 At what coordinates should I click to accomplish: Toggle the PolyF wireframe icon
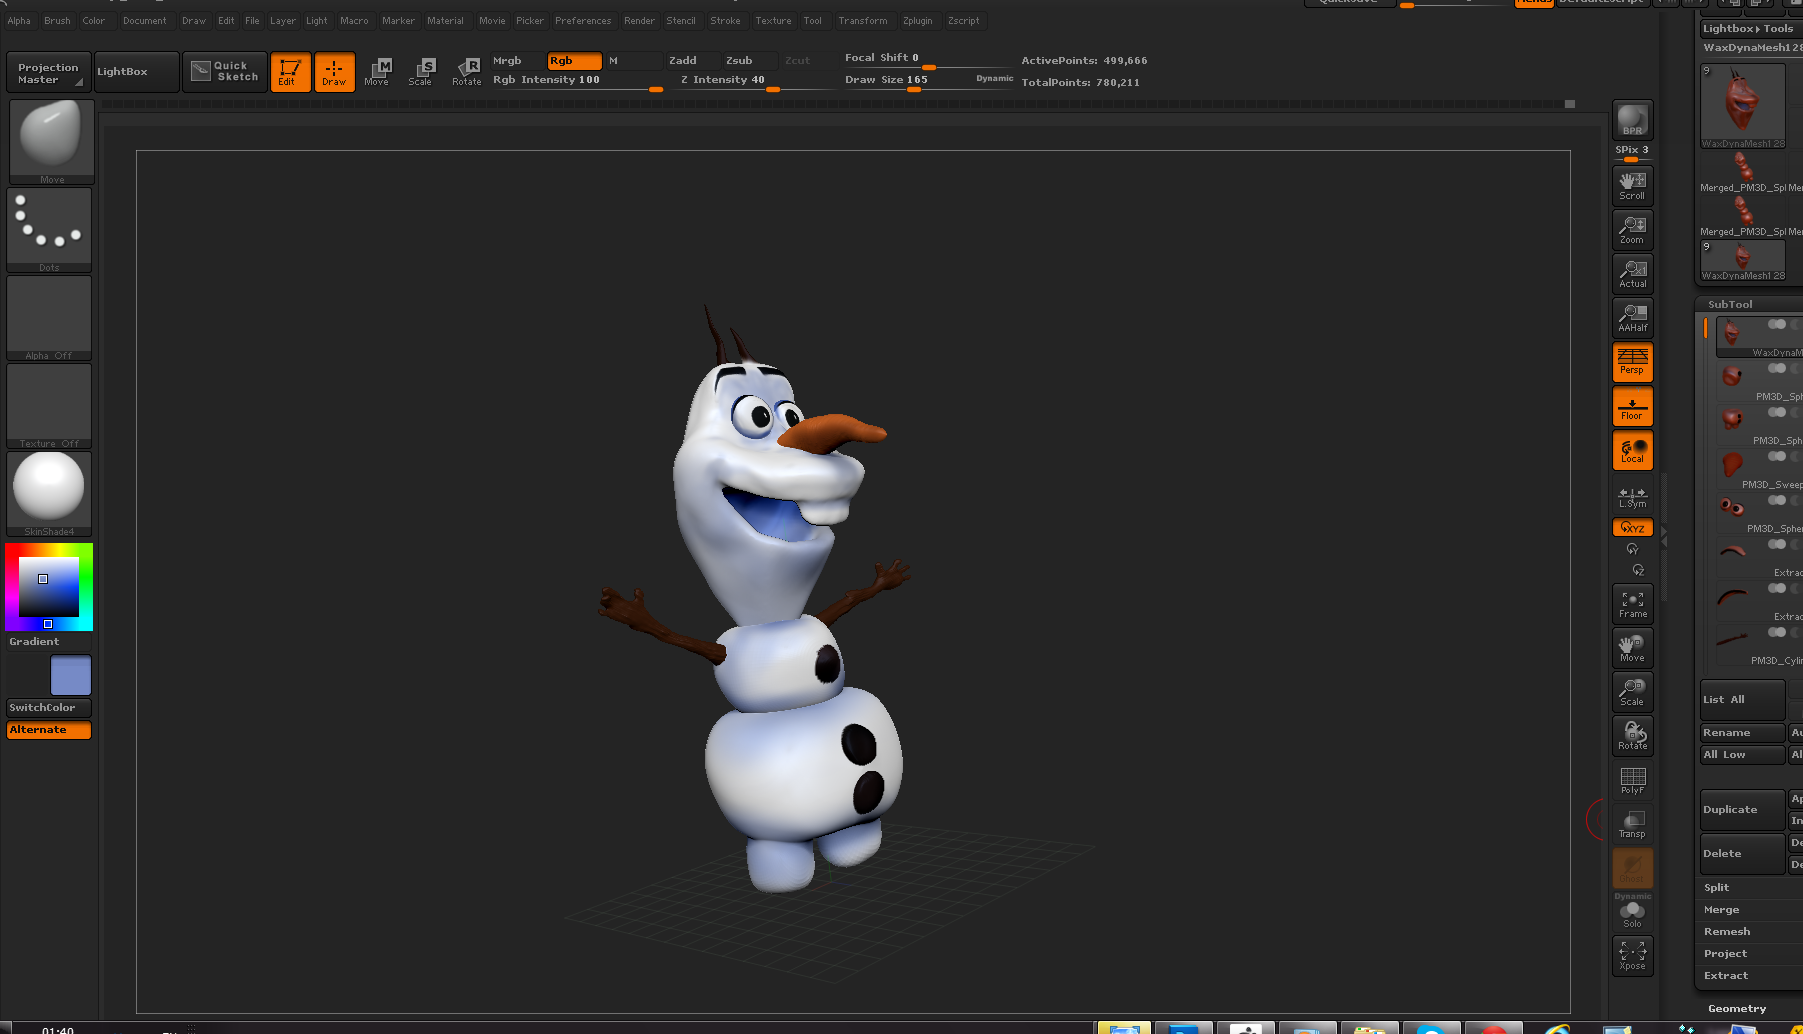[1632, 780]
